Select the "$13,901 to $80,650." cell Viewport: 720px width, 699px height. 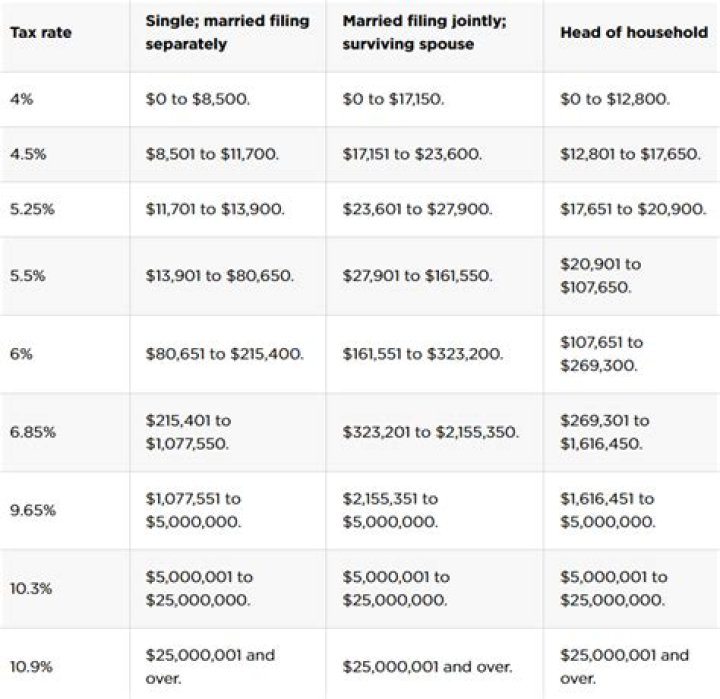tap(219, 275)
